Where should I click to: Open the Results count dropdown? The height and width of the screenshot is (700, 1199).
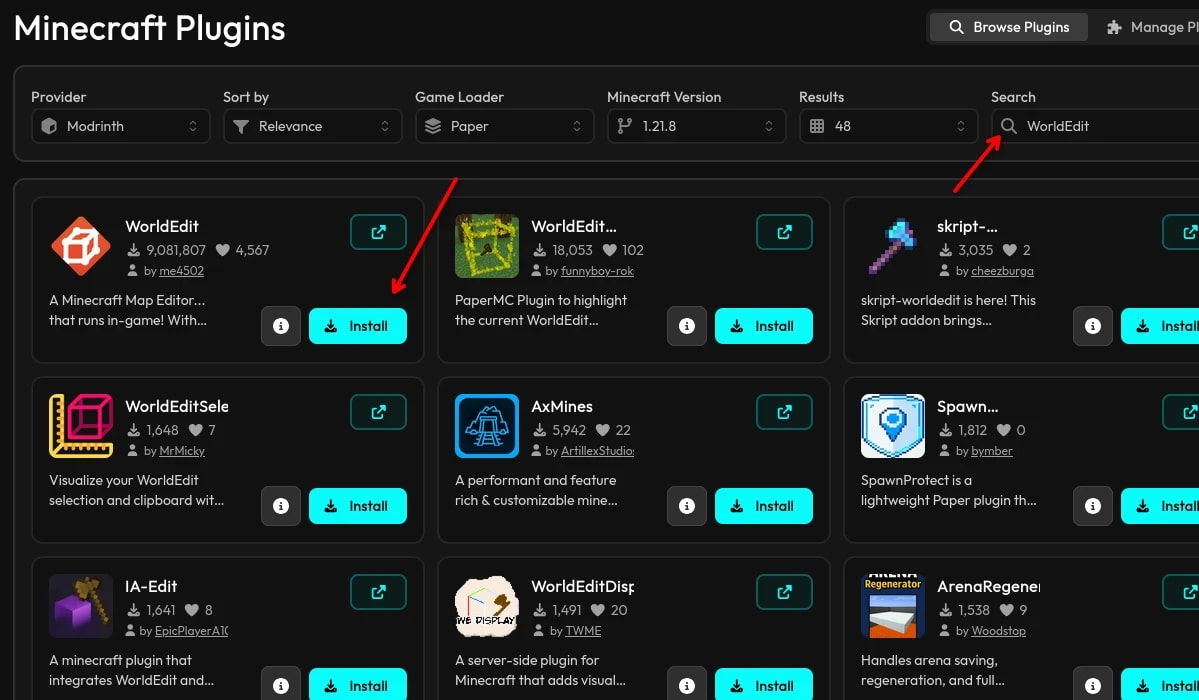(x=889, y=126)
